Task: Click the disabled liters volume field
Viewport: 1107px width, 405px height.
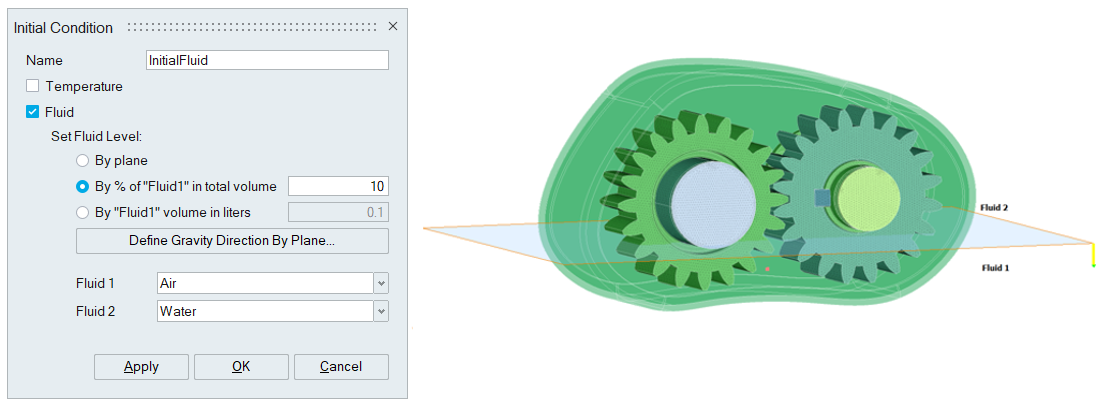Action: point(337,212)
